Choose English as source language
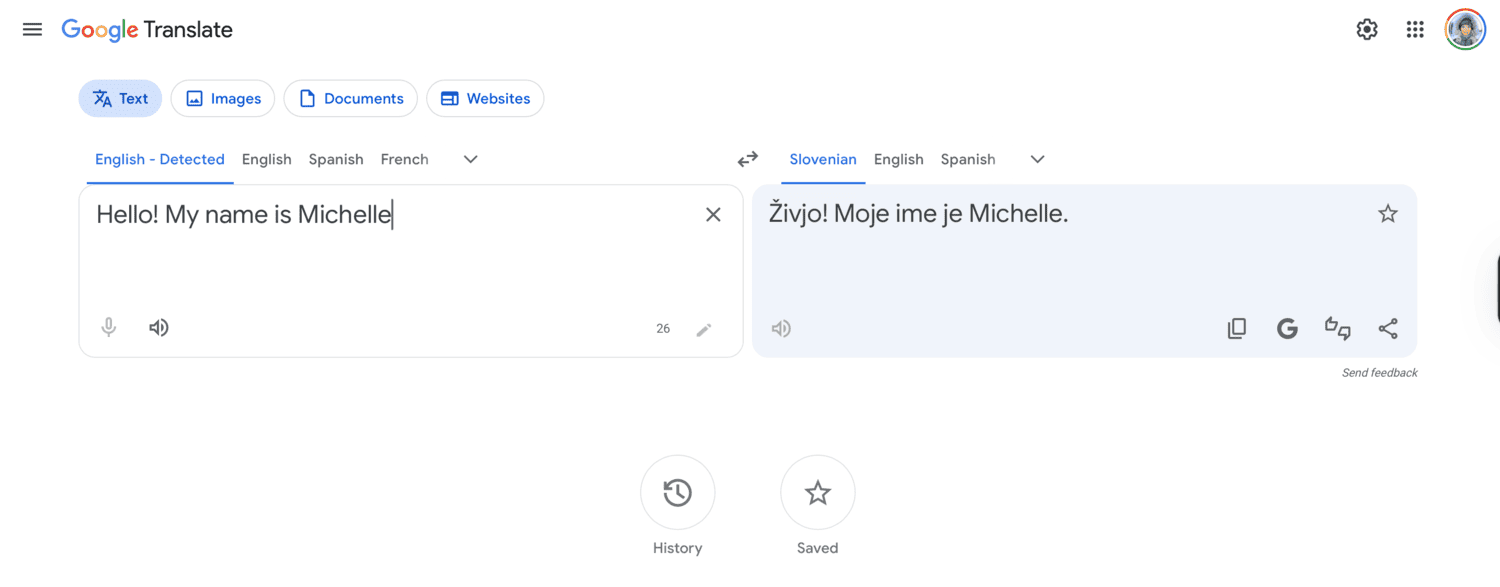 click(267, 159)
